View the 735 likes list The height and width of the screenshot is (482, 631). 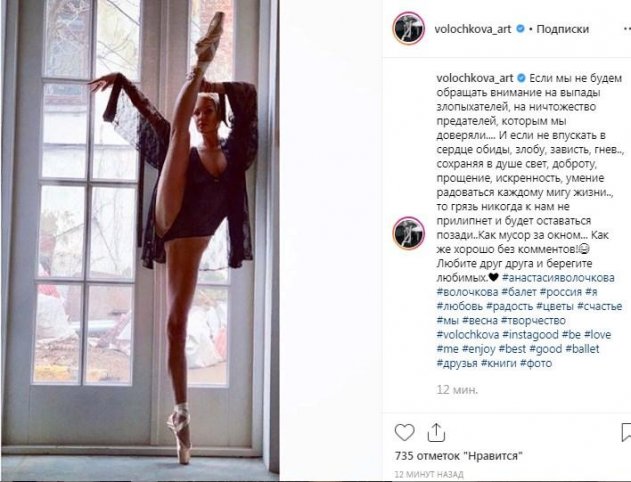[459, 456]
